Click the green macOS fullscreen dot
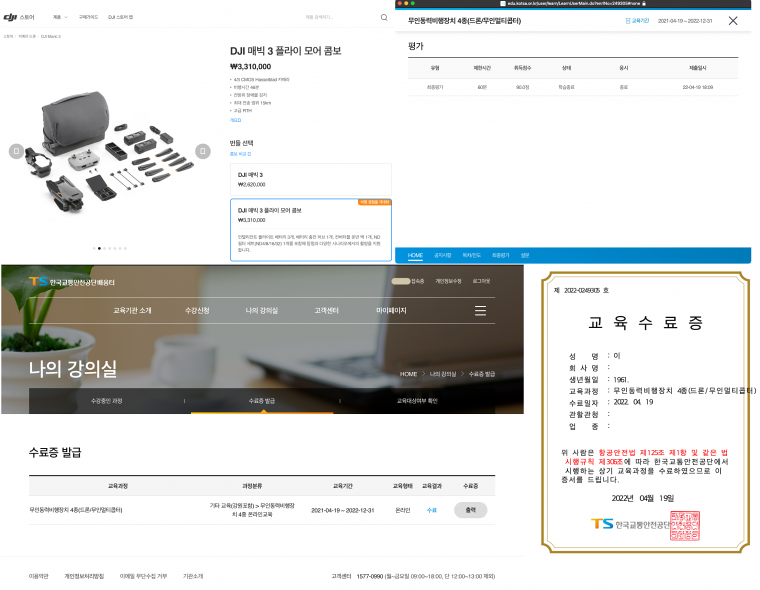 tap(412, 3)
